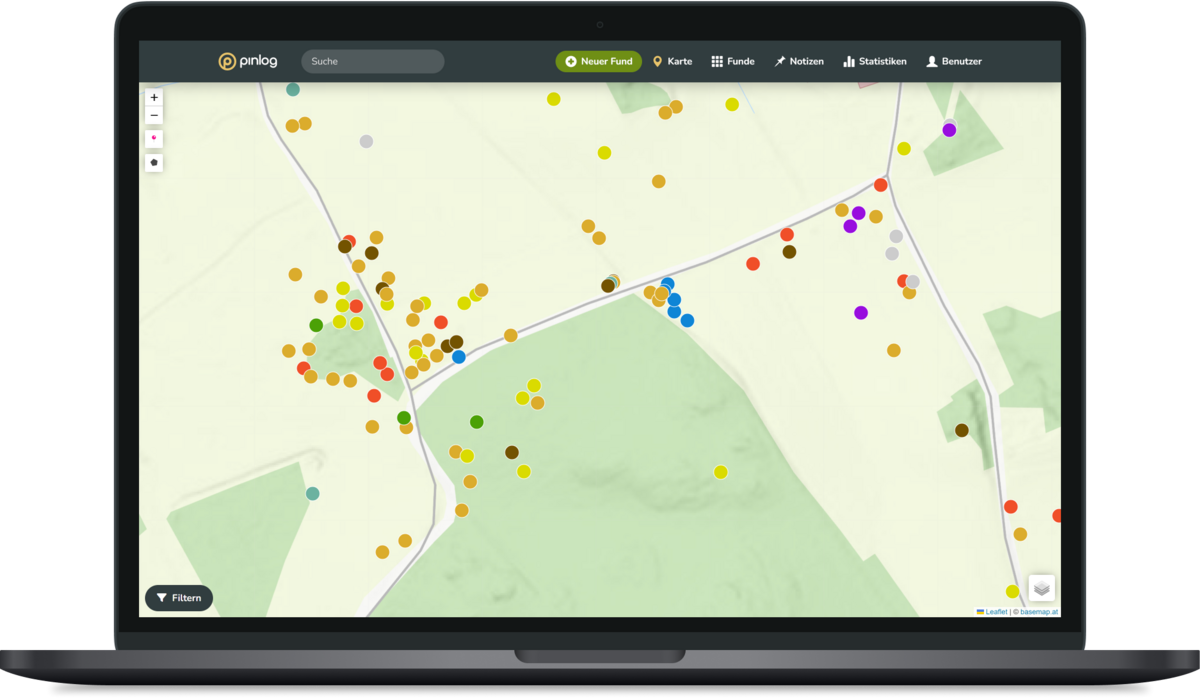Image resolution: width=1200 pixels, height=699 pixels.
Task: Click purple marker on upper-right forest patch
Action: coord(949,130)
